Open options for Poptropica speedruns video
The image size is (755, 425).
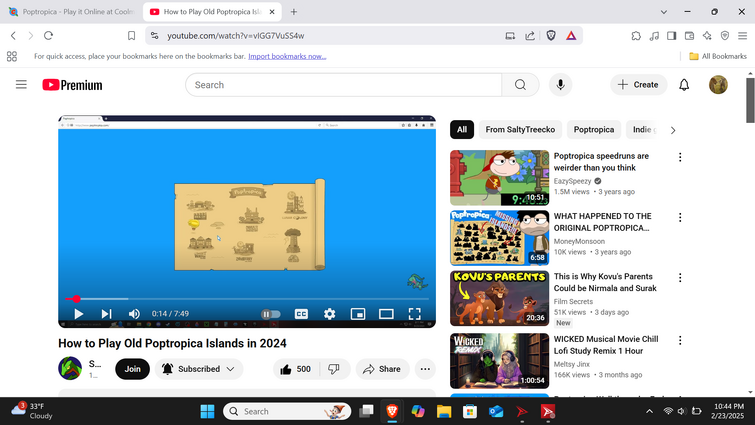(x=680, y=157)
